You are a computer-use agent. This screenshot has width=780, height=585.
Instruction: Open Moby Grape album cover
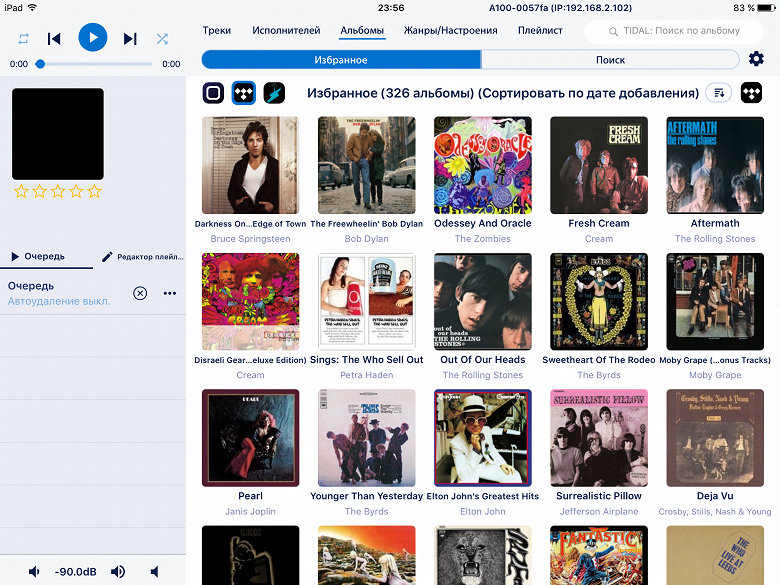(x=715, y=301)
